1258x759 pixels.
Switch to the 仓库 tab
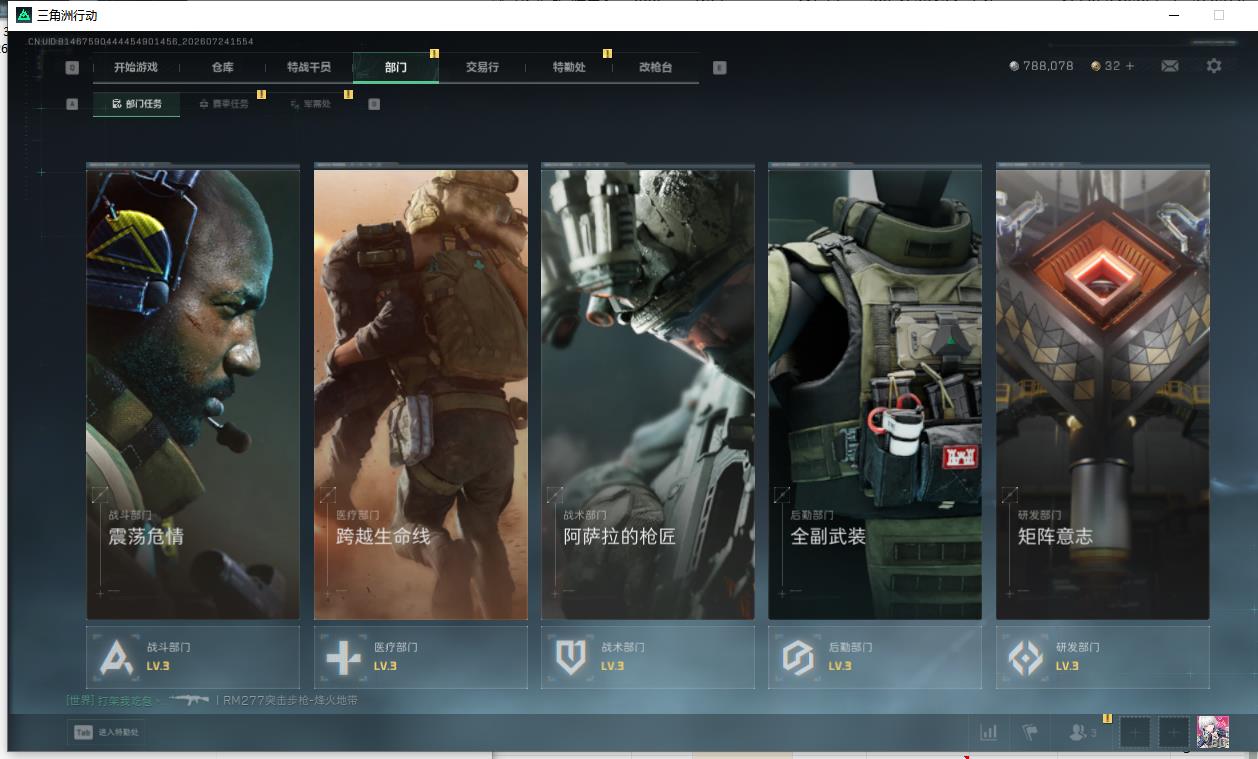pyautogui.click(x=222, y=67)
